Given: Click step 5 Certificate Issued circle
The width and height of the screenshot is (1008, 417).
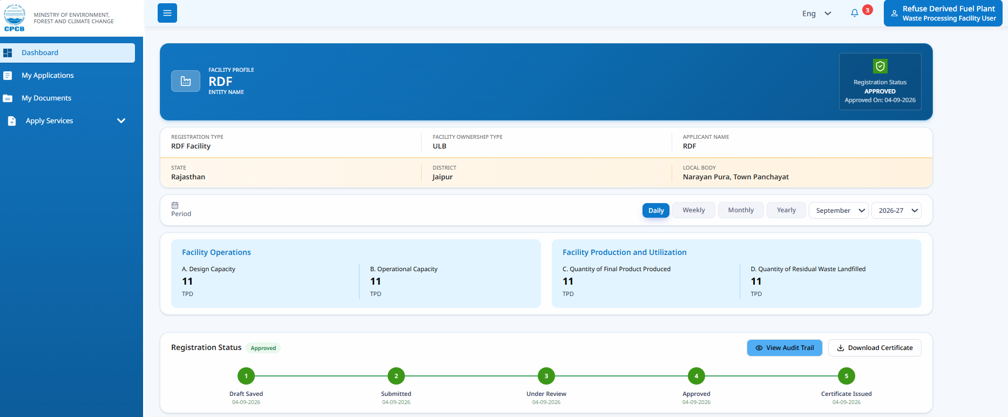Looking at the screenshot, I should tap(847, 376).
